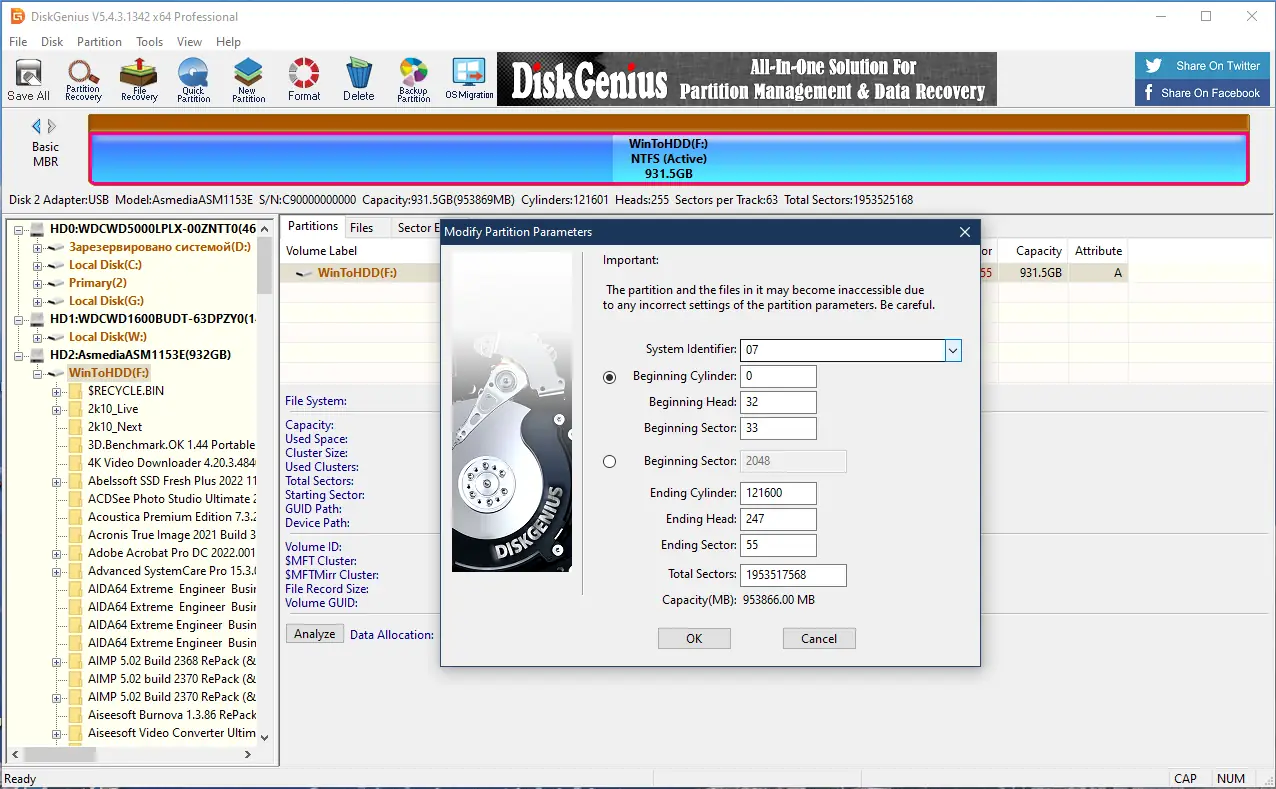The width and height of the screenshot is (1276, 789).
Task: Open the View menu
Action: 189,42
